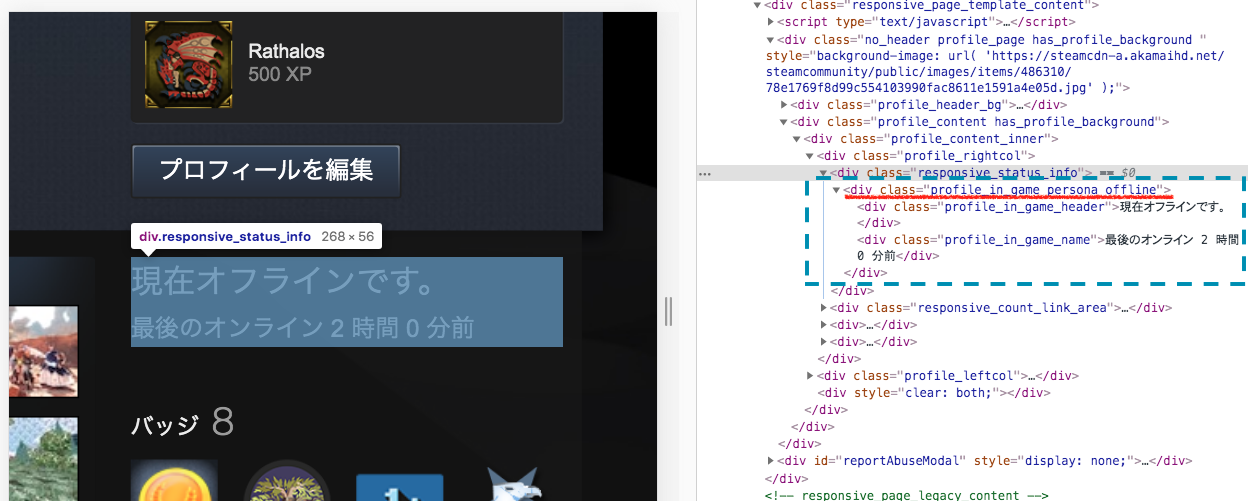Collapse the responsive_status_info div node
Image resolution: width=1248 pixels, height=501 pixels.
click(x=824, y=173)
